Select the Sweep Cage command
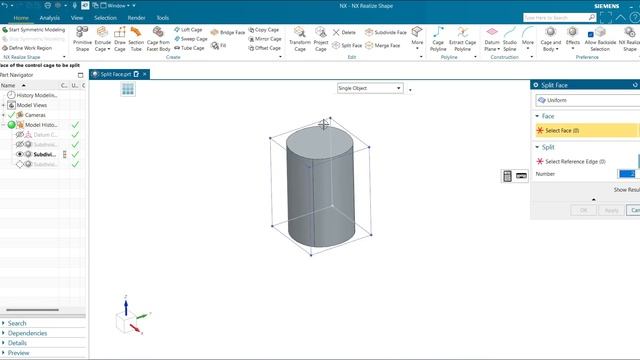640x360 pixels. click(191, 39)
